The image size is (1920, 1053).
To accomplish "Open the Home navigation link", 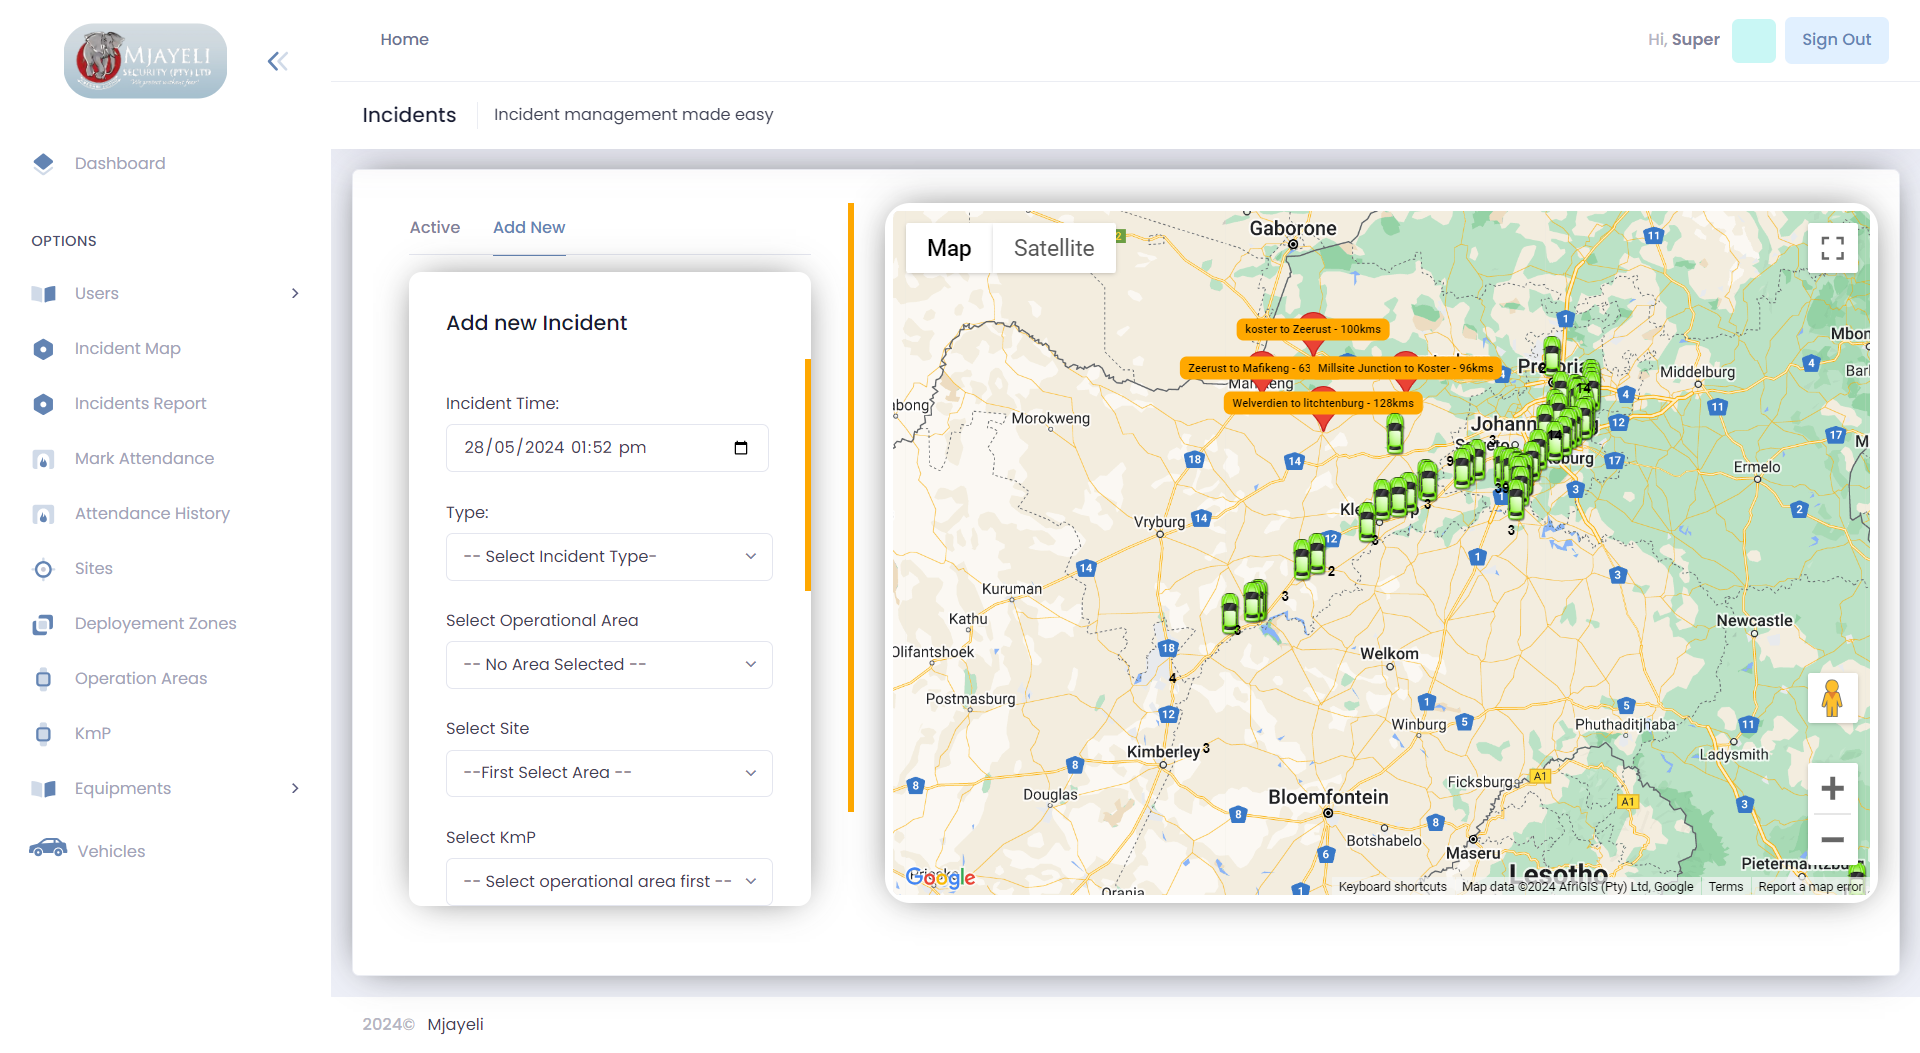I will coord(404,39).
